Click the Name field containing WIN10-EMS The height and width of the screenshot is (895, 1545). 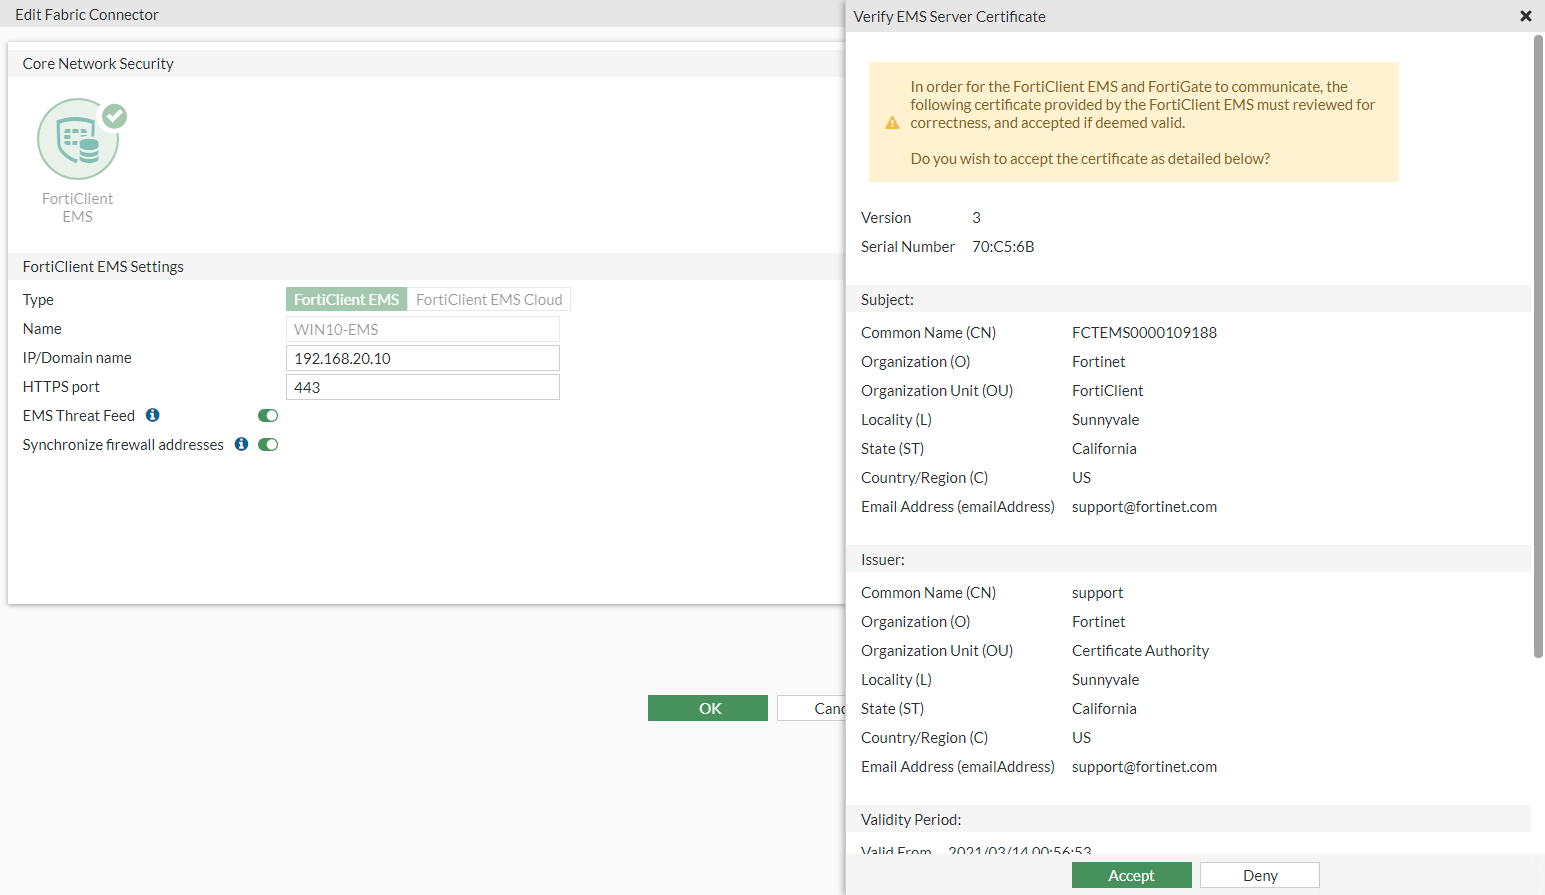(x=423, y=329)
